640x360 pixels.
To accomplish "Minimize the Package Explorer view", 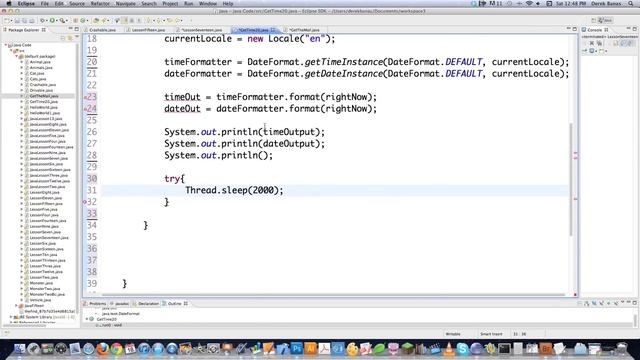I will [70, 29].
